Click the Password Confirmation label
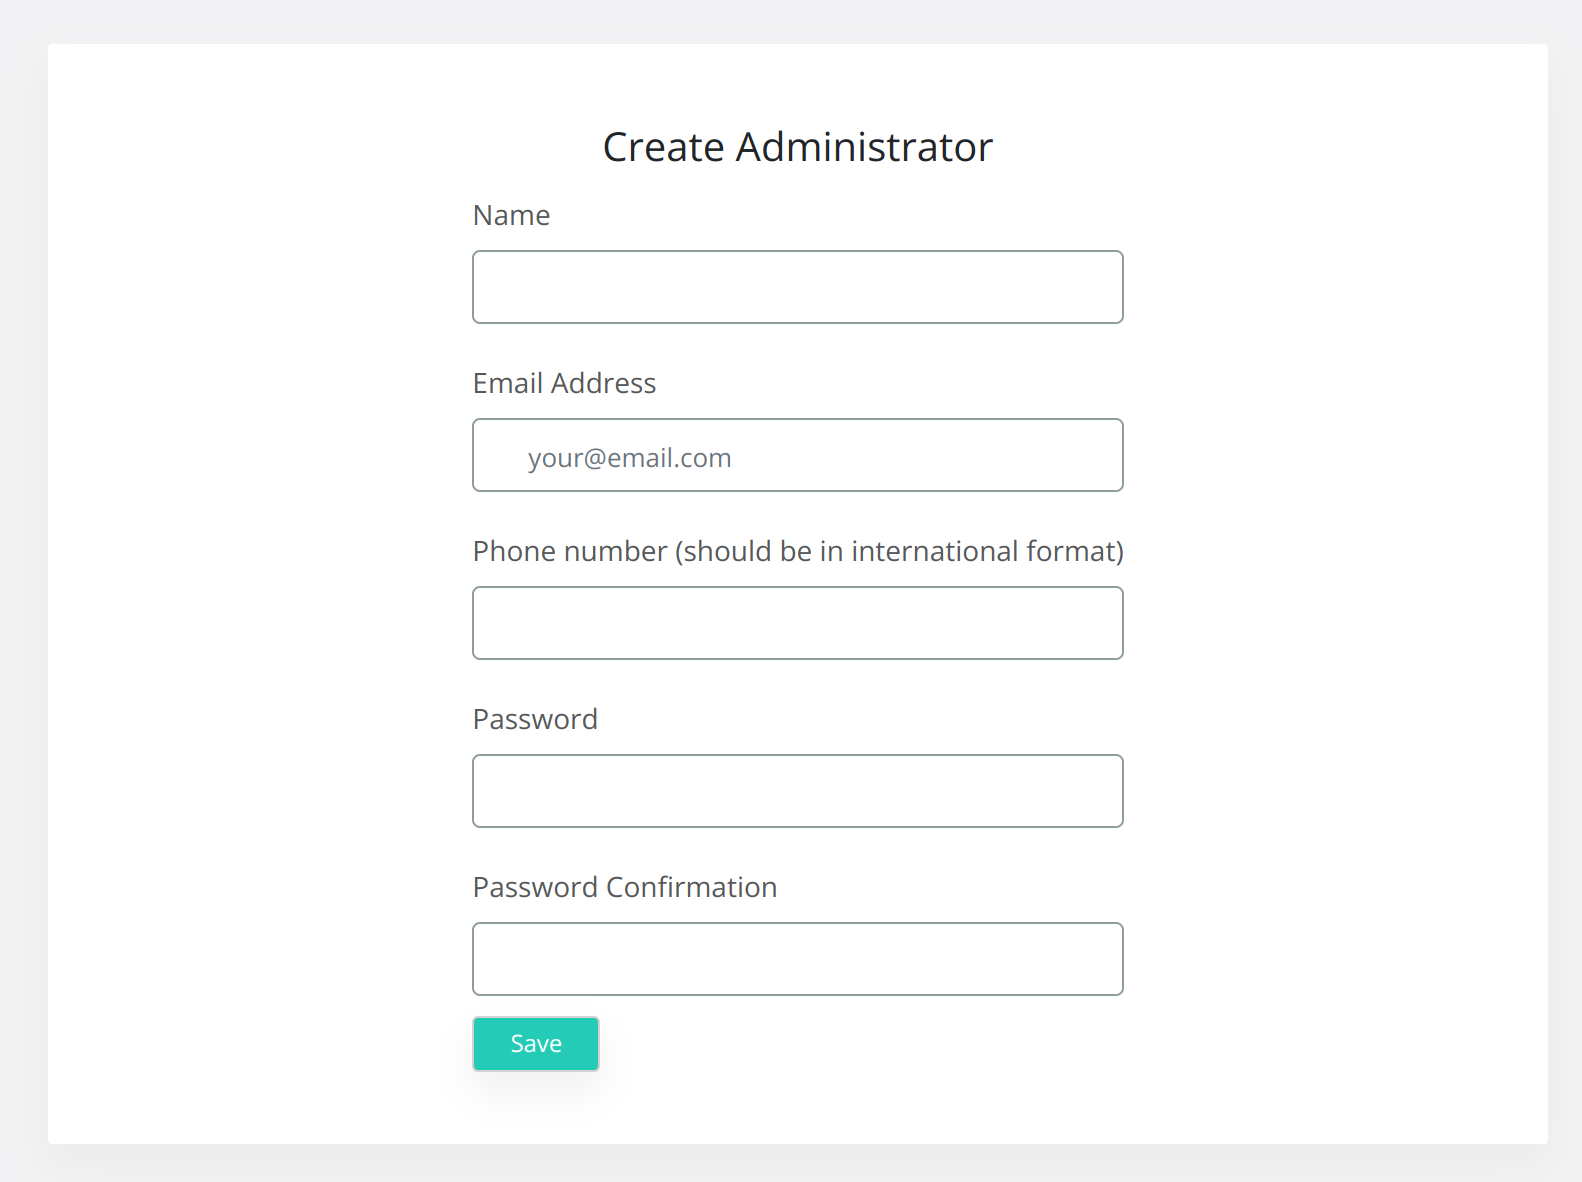This screenshot has height=1182, width=1582. [624, 887]
